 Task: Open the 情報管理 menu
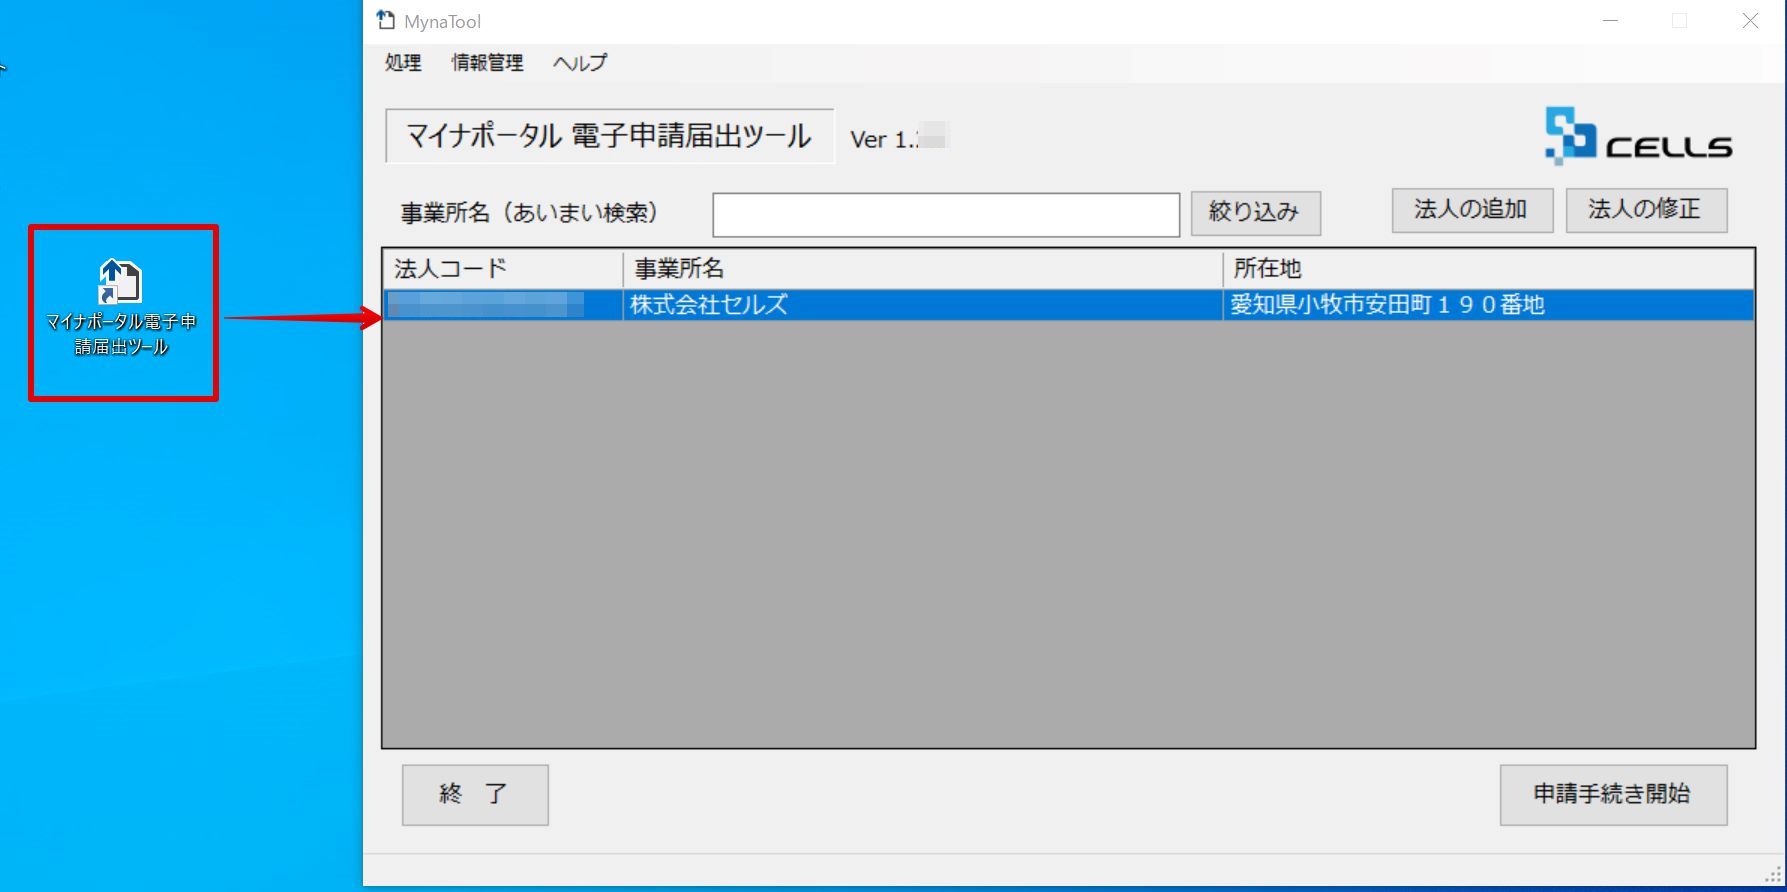tap(487, 62)
